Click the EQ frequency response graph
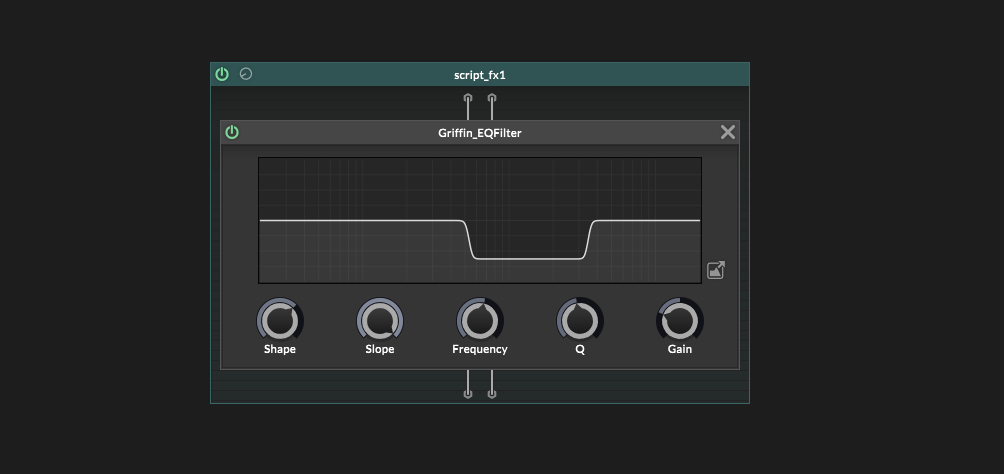This screenshot has width=1004, height=474. (480, 220)
